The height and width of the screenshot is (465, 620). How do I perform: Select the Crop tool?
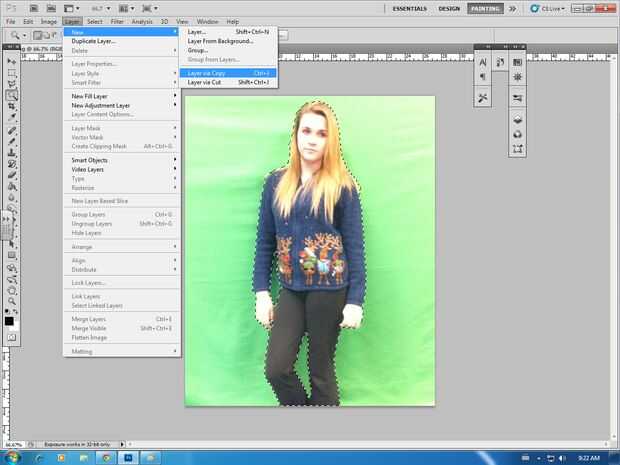(11, 106)
